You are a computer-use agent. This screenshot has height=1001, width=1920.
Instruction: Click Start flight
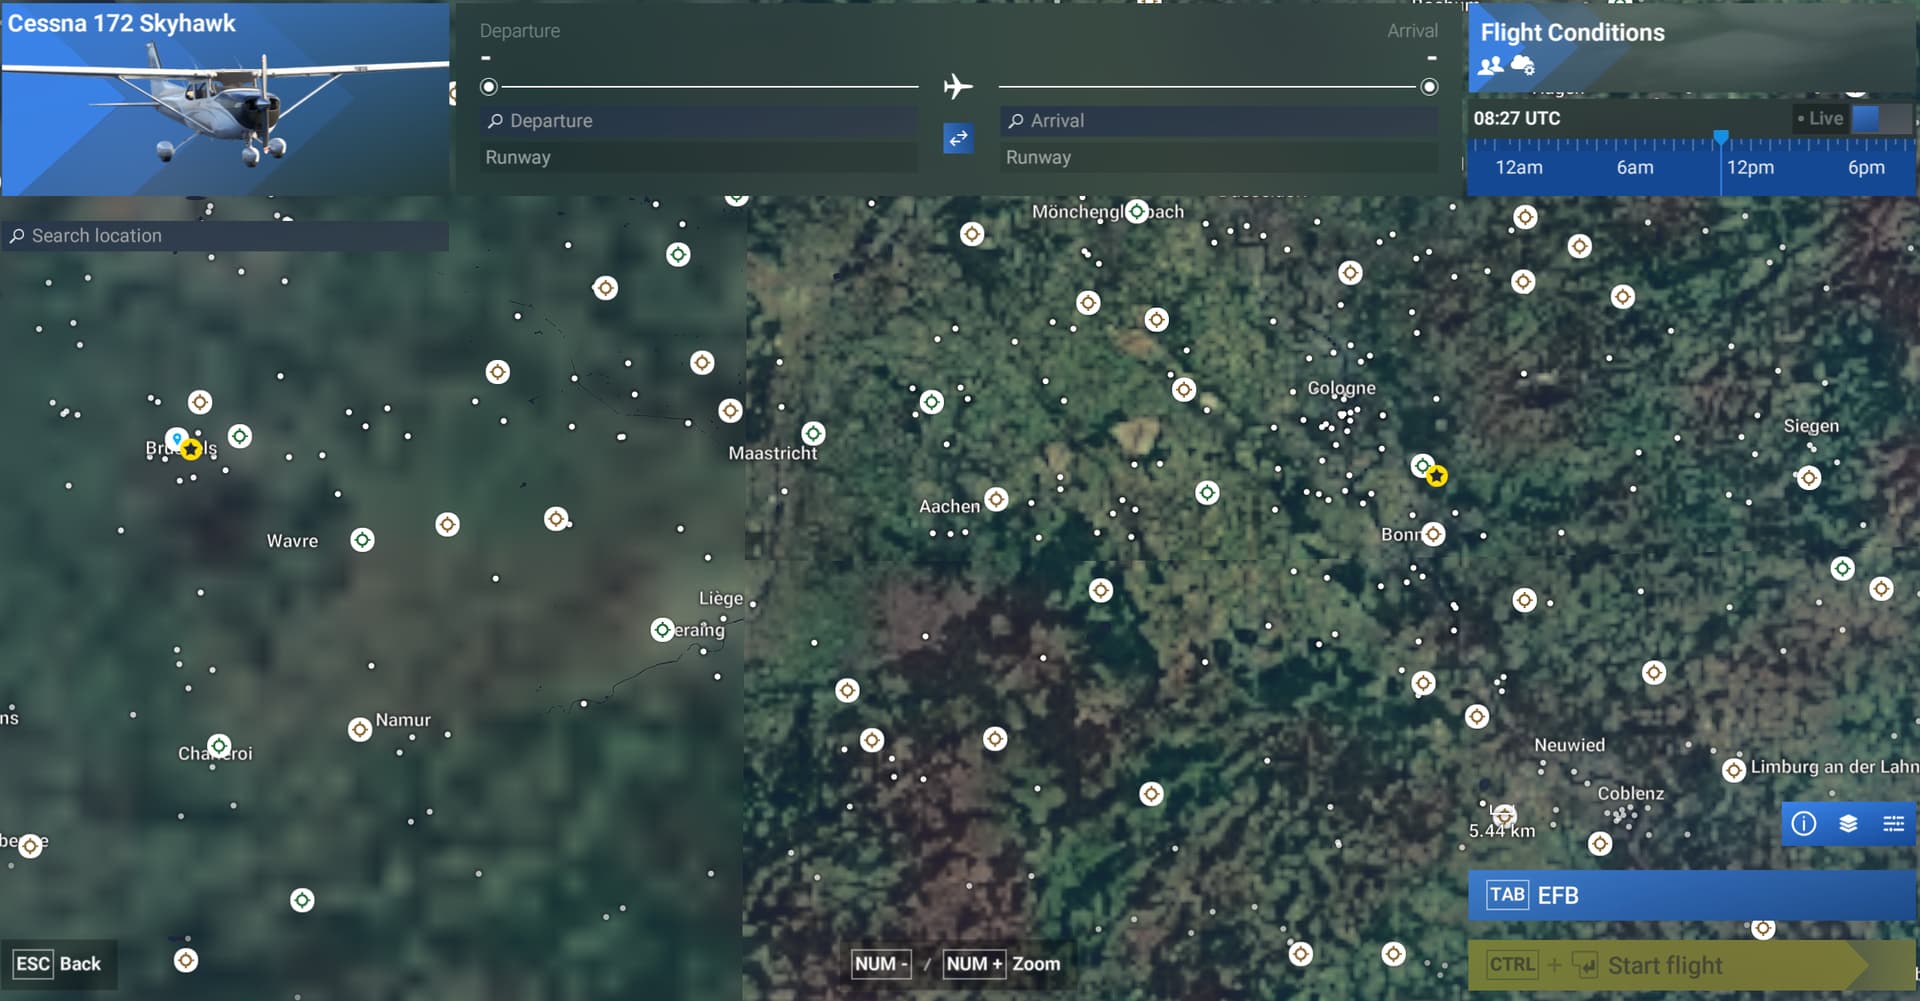[x=1690, y=964]
